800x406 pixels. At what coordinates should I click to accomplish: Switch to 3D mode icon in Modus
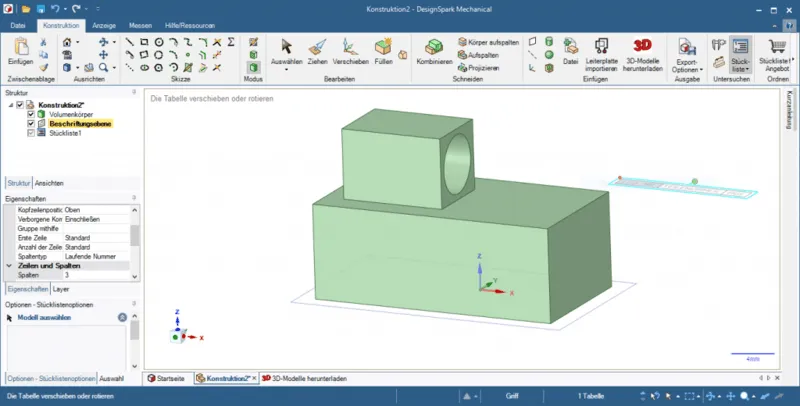(254, 67)
